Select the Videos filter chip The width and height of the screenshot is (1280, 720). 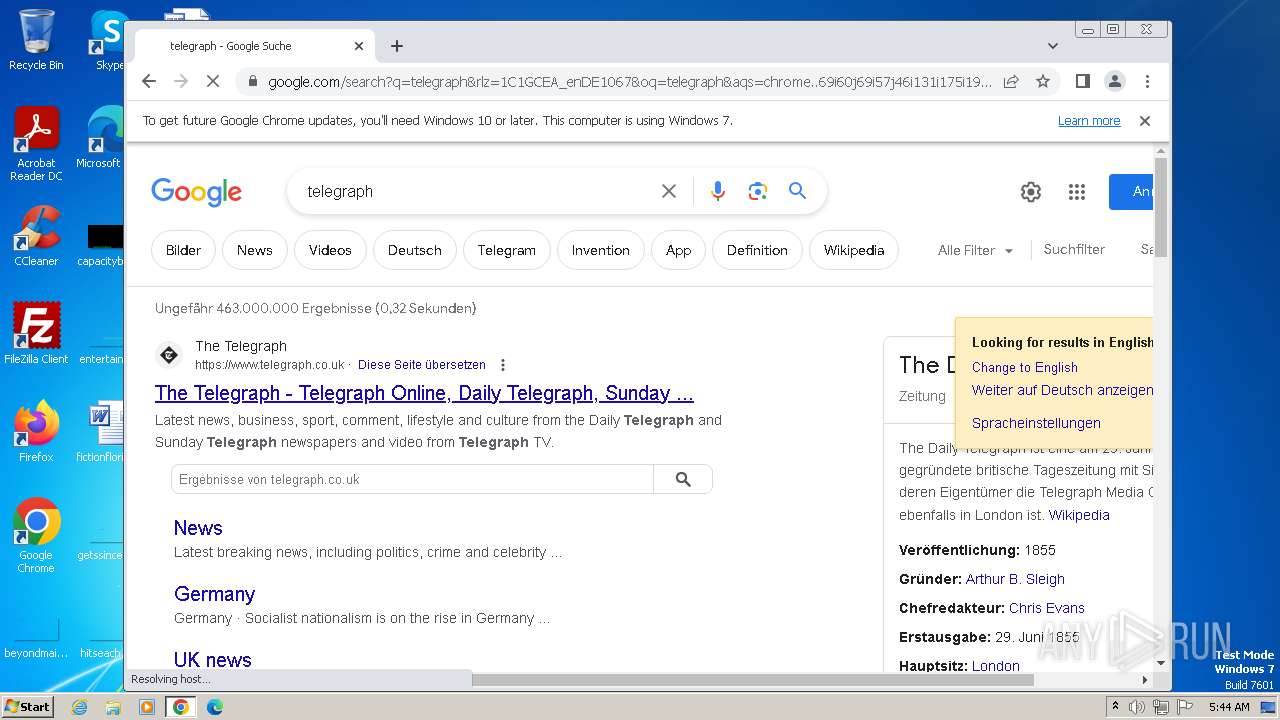(330, 250)
